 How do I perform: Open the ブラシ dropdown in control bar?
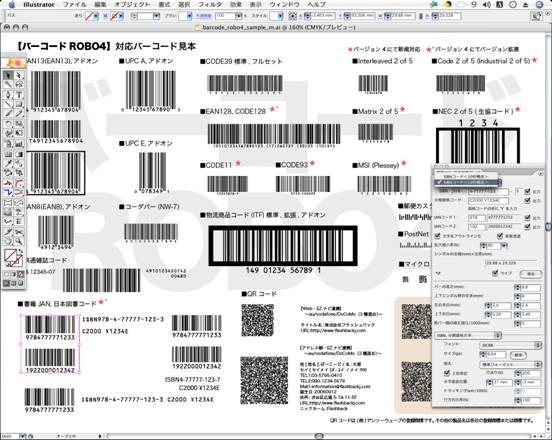(x=189, y=16)
